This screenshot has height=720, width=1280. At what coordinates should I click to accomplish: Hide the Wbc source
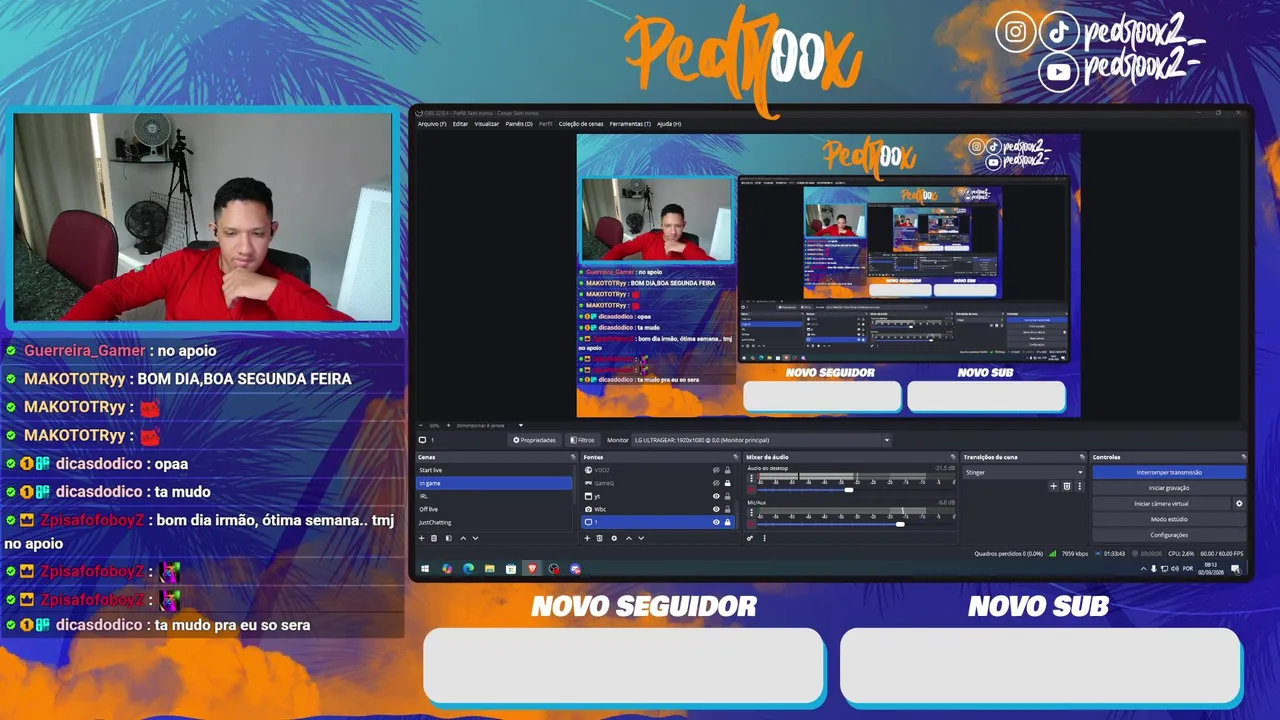coord(716,509)
